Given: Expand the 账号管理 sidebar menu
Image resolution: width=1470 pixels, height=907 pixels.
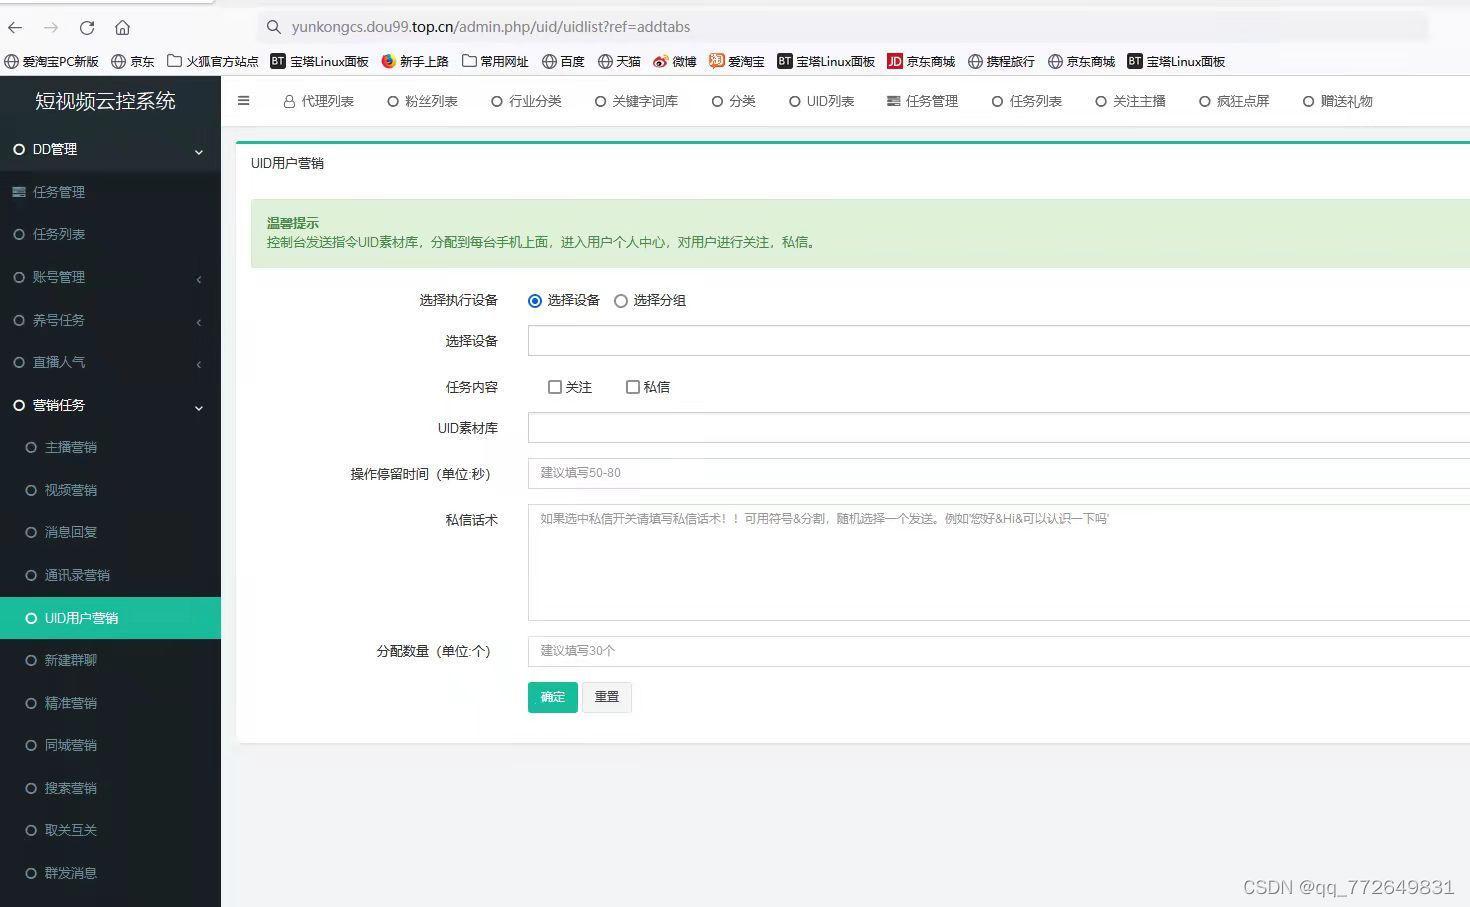Looking at the screenshot, I should pyautogui.click(x=110, y=277).
